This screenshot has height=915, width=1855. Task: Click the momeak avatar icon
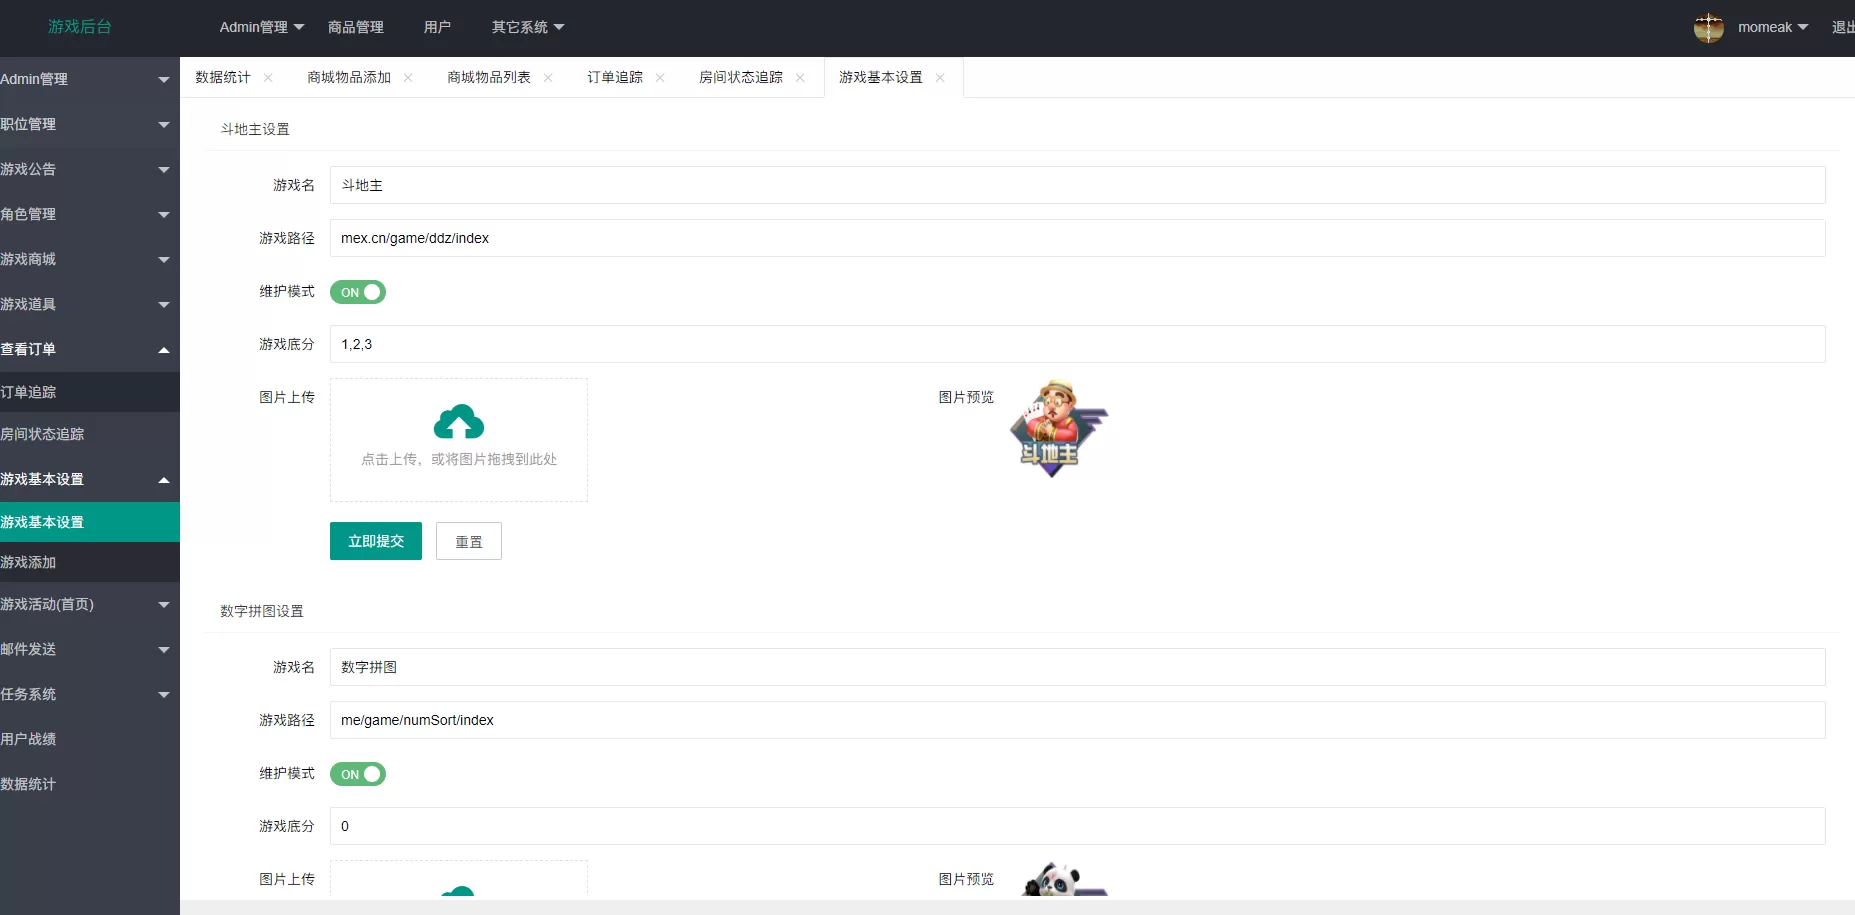click(1709, 27)
